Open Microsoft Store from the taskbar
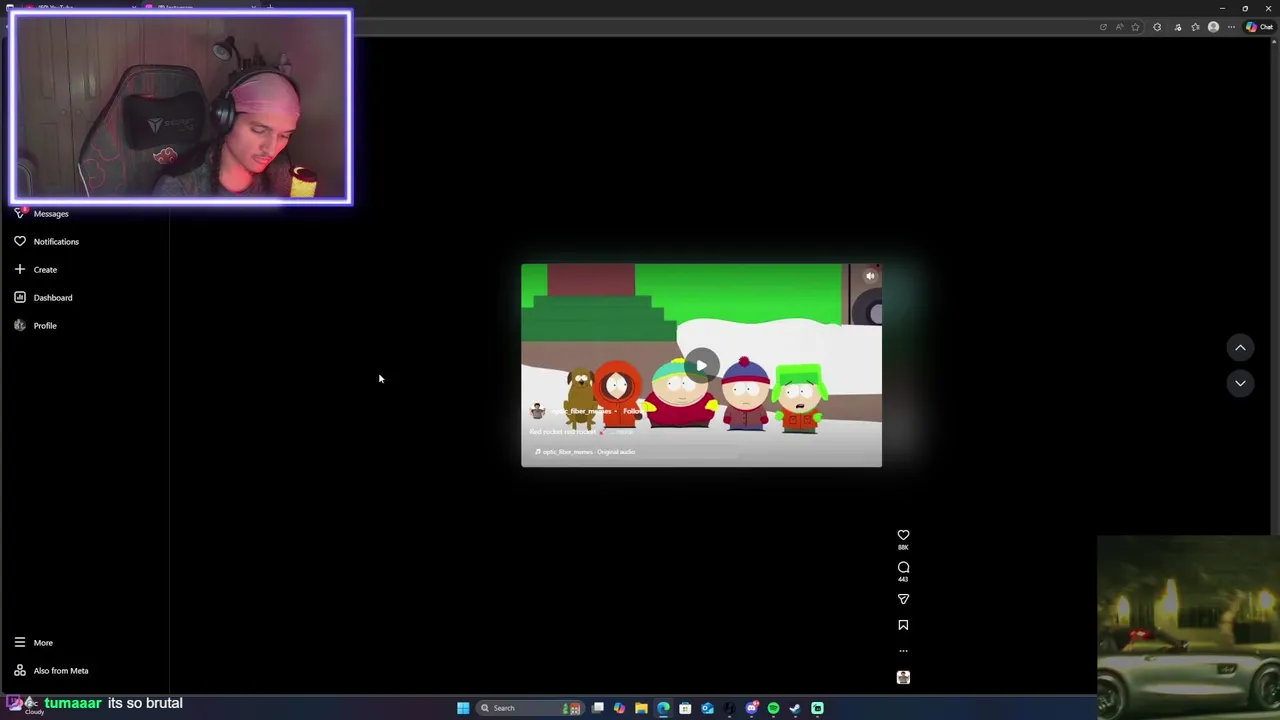Viewport: 1280px width, 720px height. tap(685, 708)
